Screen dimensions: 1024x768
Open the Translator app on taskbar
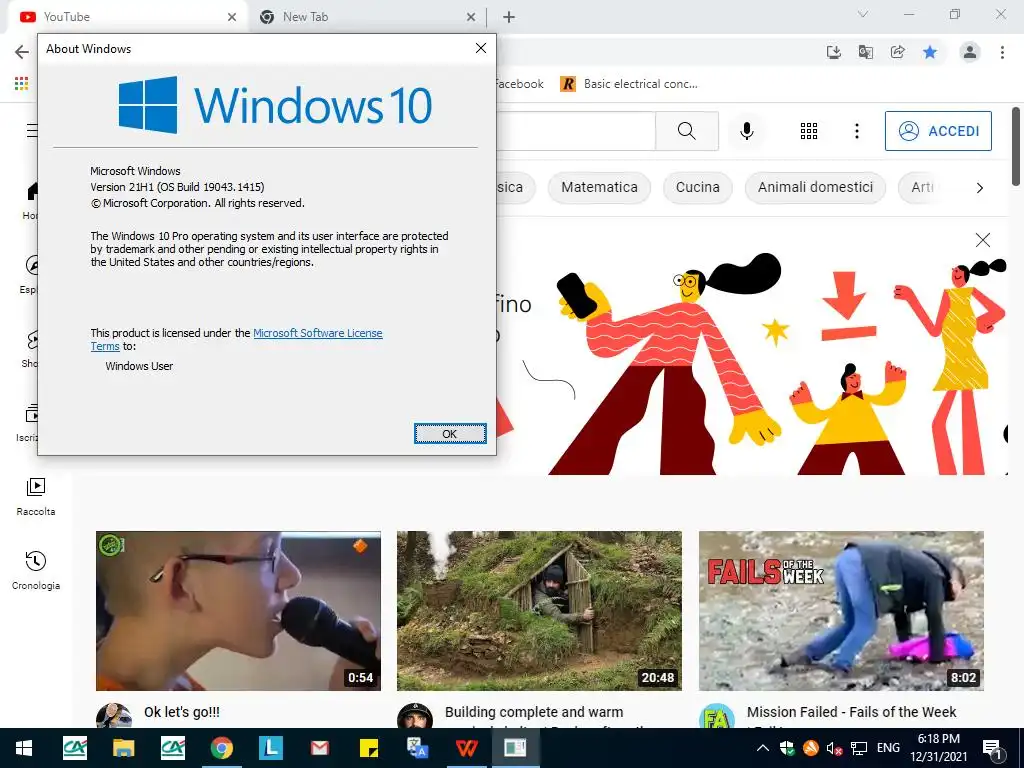click(417, 748)
